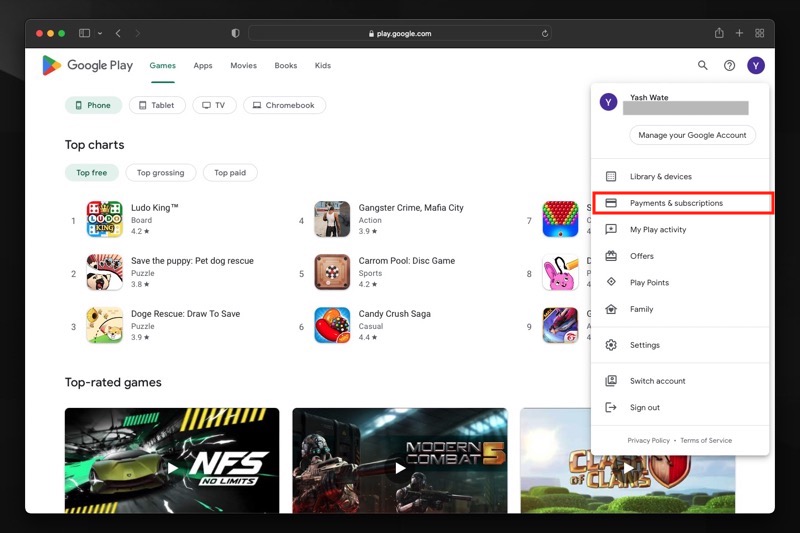Click the Candy Crush Saga icon
The height and width of the screenshot is (533, 800).
[x=332, y=325]
